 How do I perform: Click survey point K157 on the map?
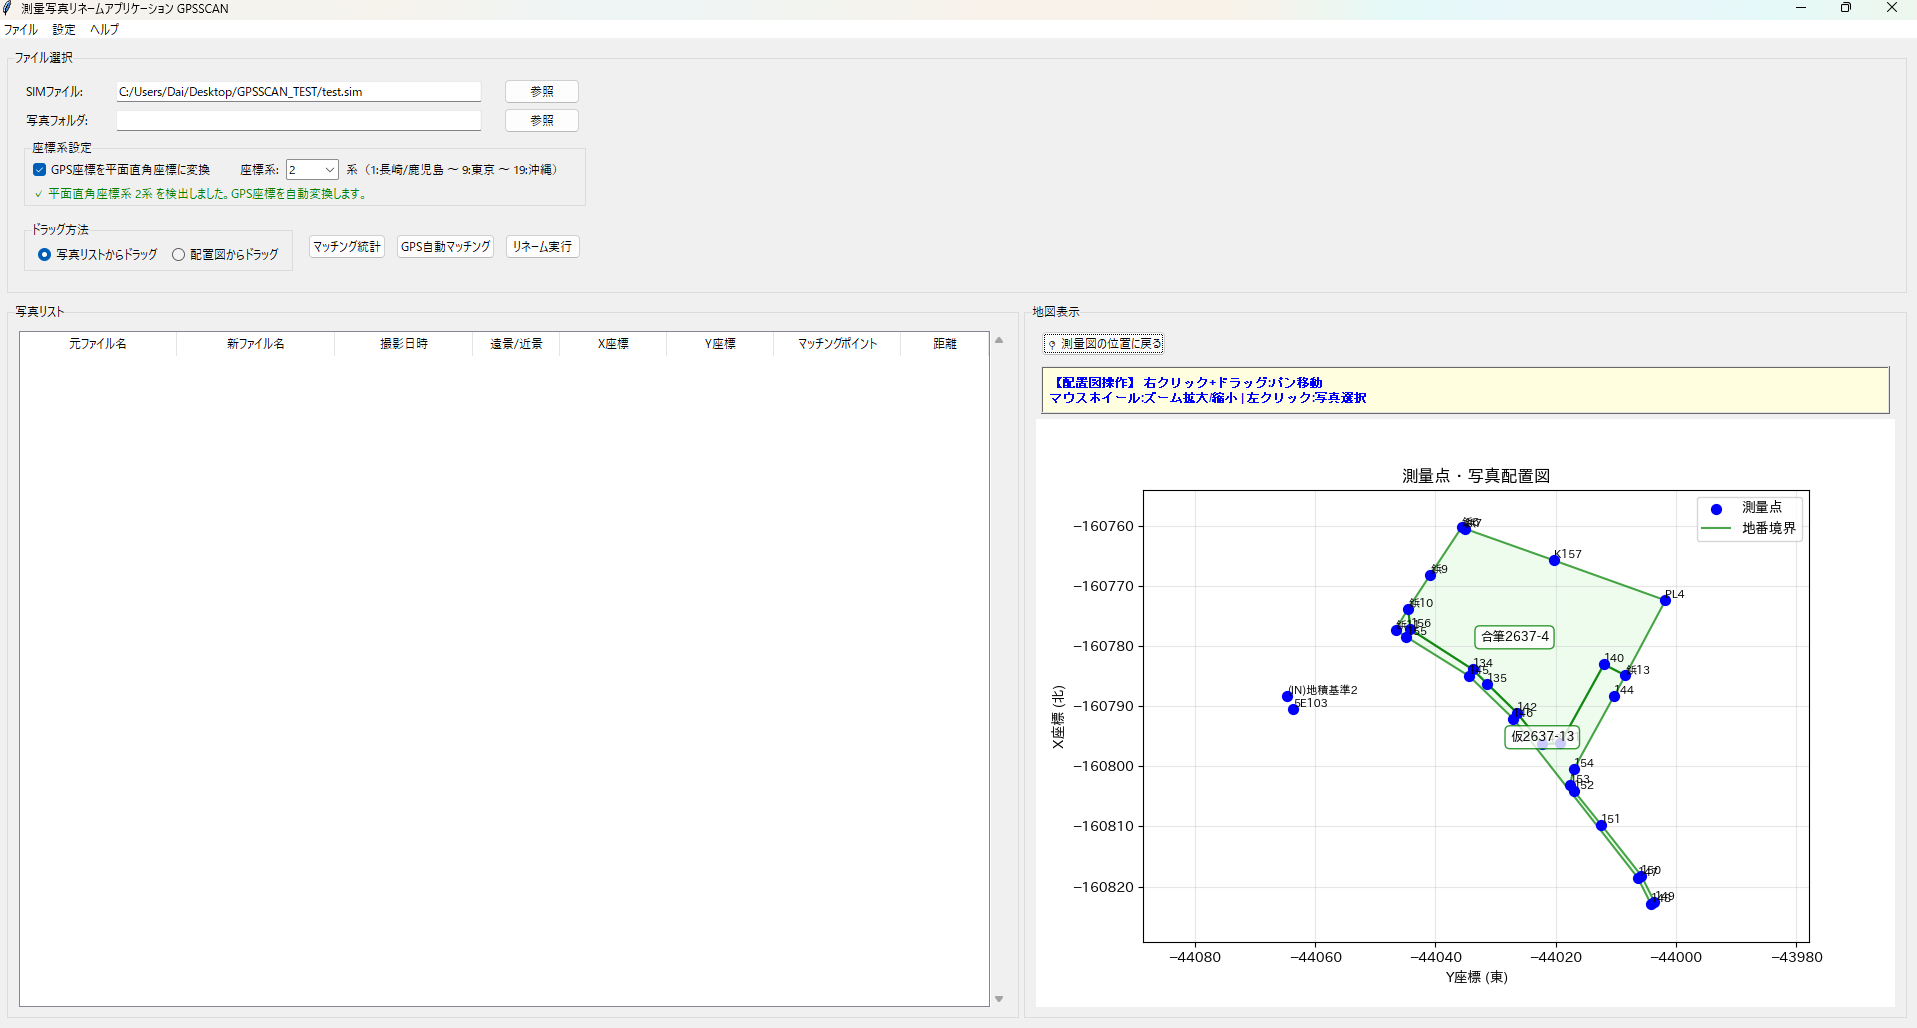pyautogui.click(x=1554, y=560)
